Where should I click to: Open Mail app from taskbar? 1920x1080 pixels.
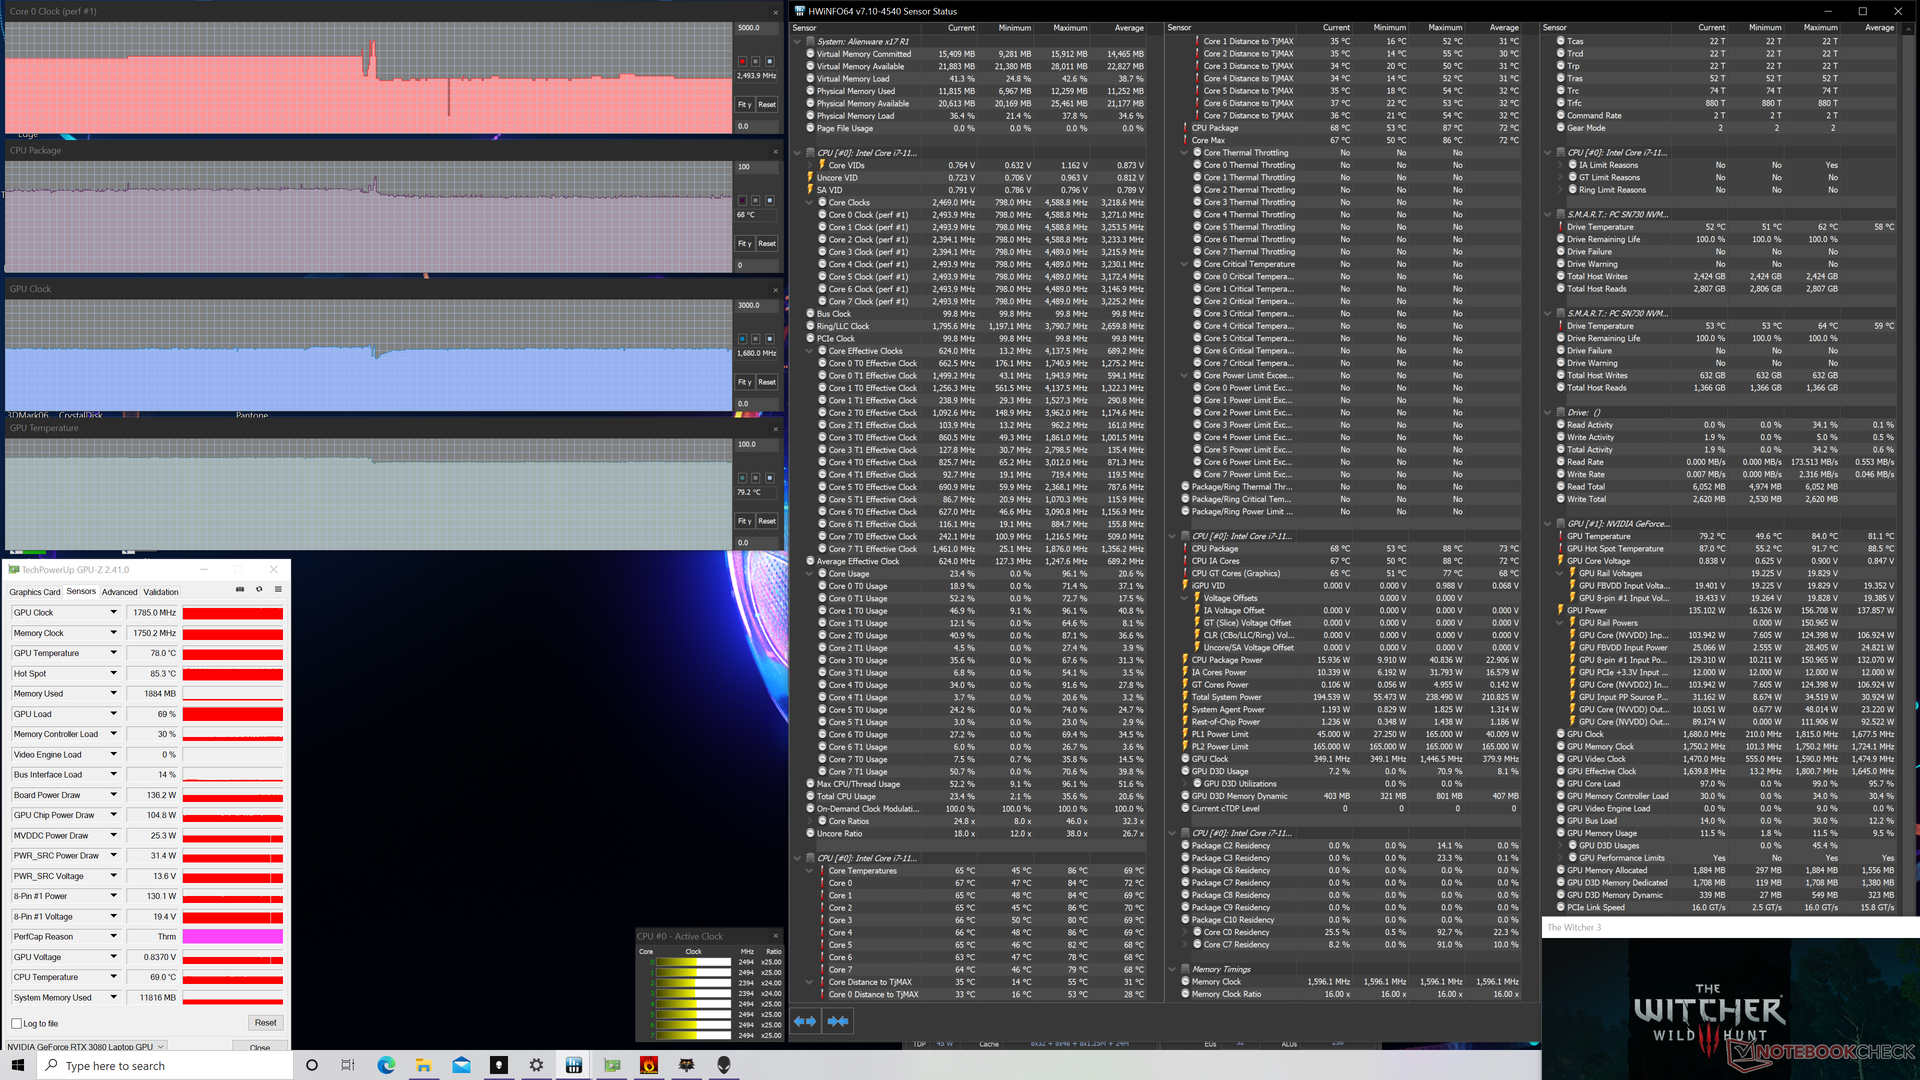tap(461, 1065)
